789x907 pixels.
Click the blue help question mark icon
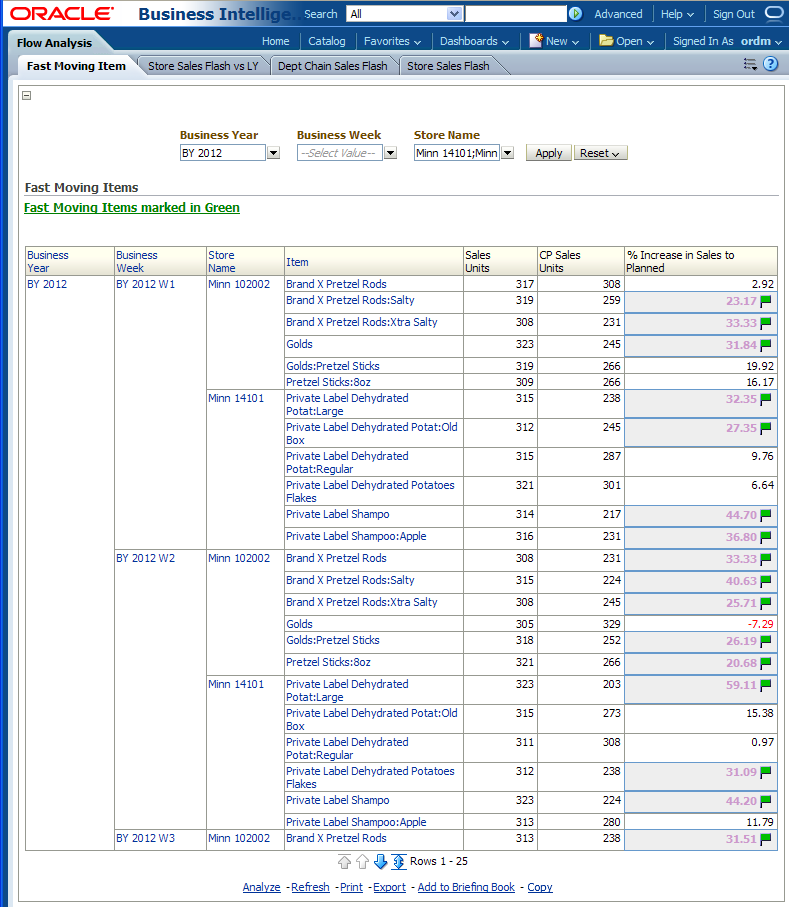pos(771,64)
